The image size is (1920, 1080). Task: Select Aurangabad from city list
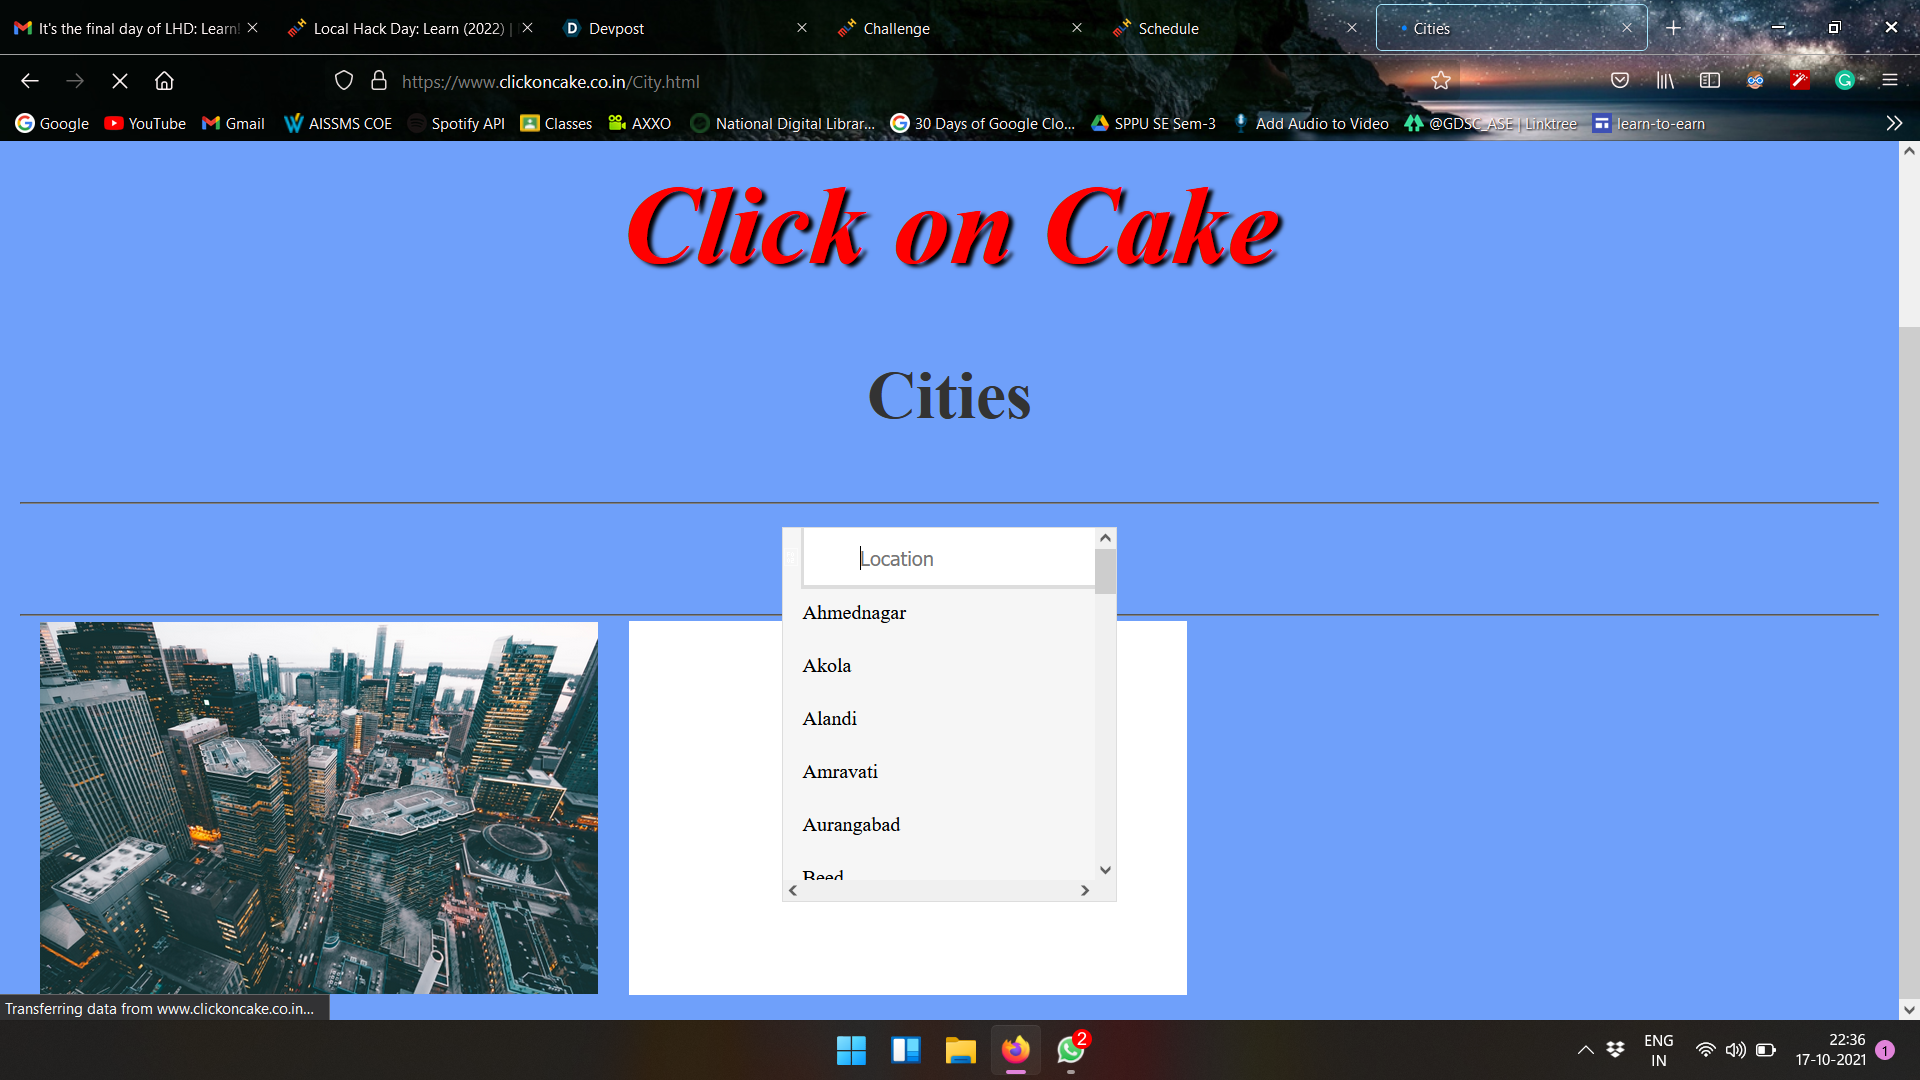851,825
